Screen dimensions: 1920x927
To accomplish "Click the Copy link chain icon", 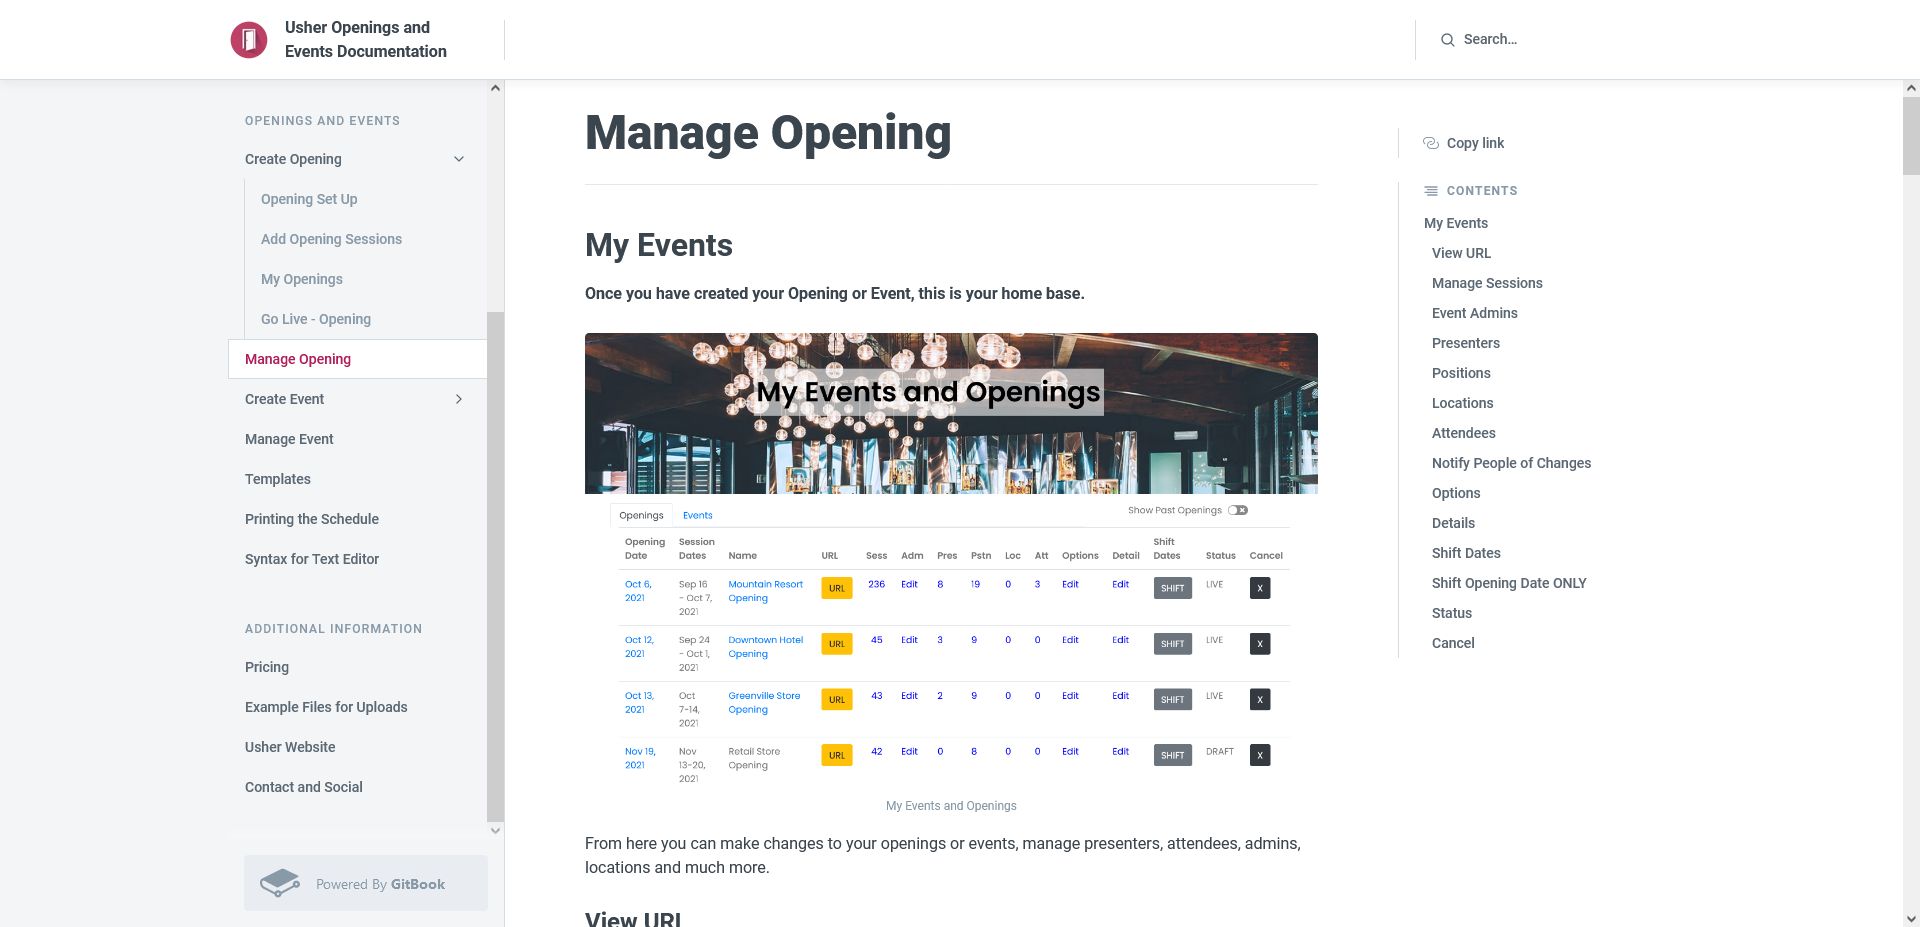I will (x=1431, y=143).
